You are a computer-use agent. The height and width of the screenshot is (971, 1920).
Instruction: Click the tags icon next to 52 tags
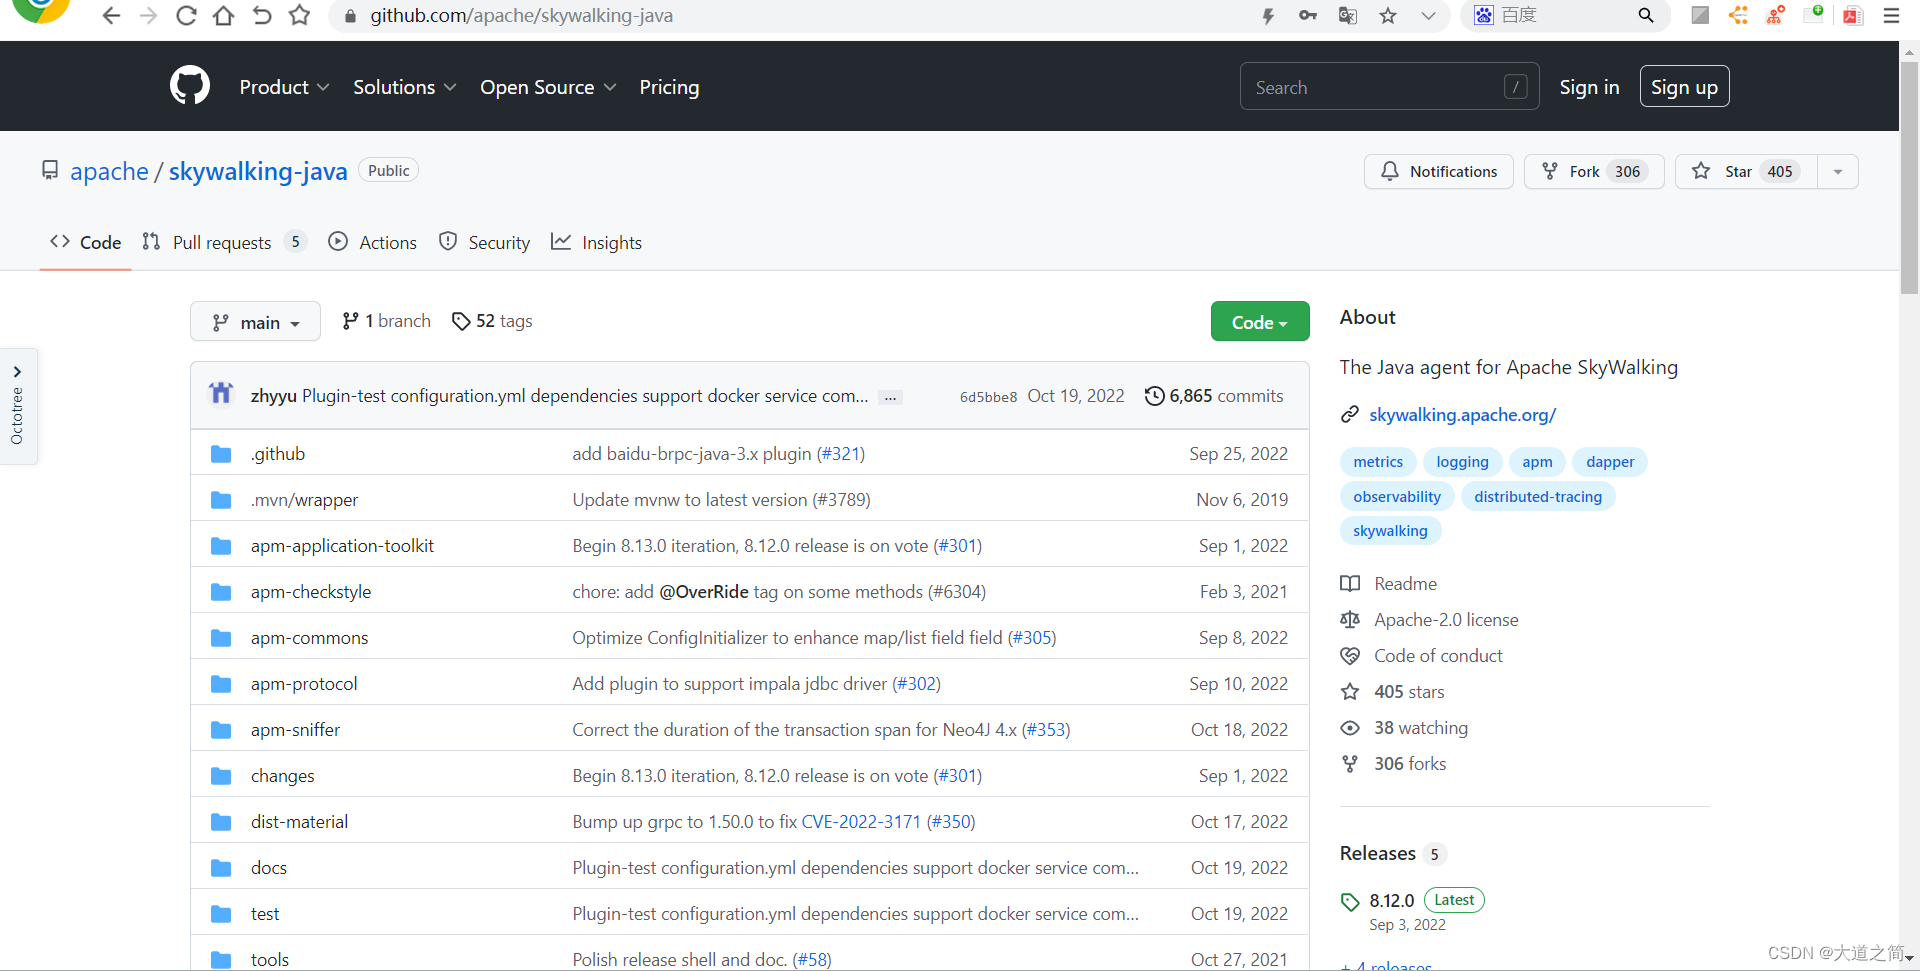[x=461, y=321]
